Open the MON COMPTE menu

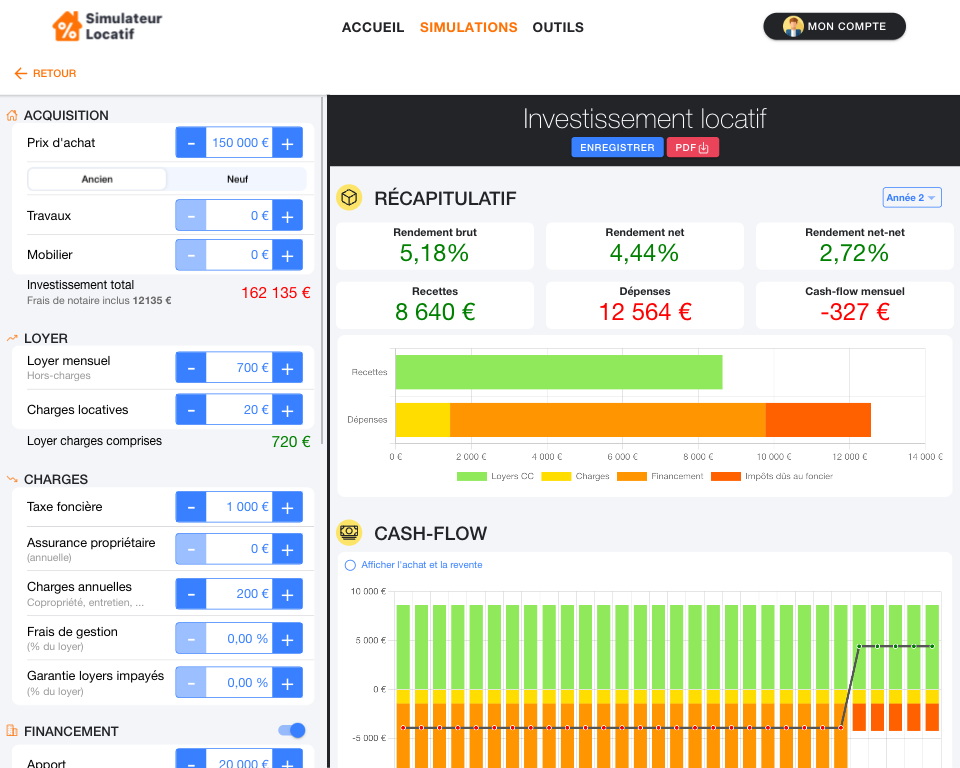point(834,26)
